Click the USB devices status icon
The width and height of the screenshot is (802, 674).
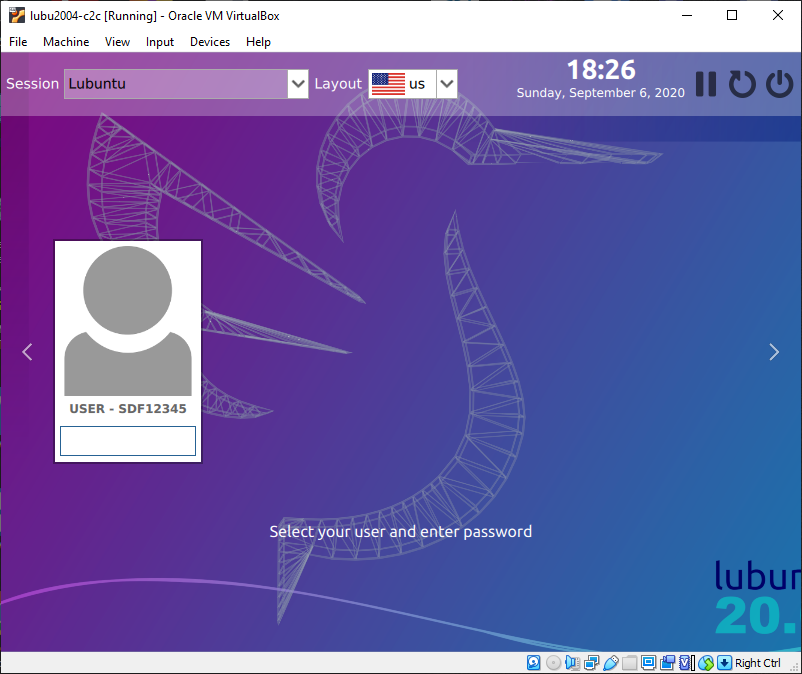pyautogui.click(x=610, y=663)
